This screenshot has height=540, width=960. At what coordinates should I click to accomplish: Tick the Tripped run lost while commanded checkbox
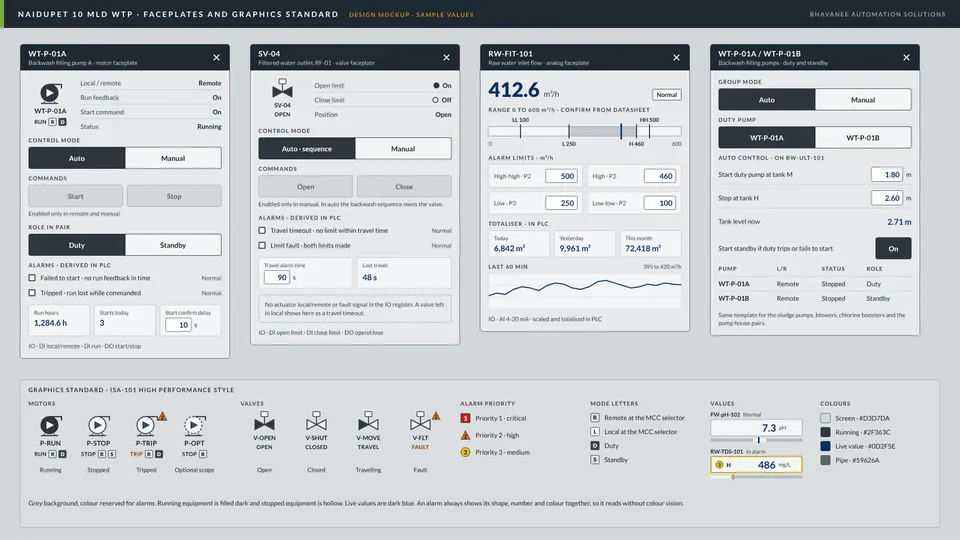click(x=32, y=293)
